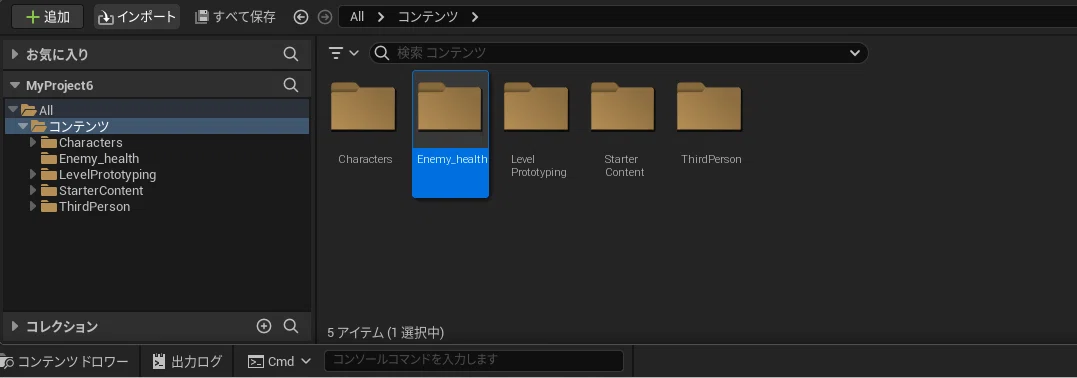This screenshot has width=1077, height=378.
Task: Select LevelPrototyping in the folder tree
Action: [x=107, y=175]
